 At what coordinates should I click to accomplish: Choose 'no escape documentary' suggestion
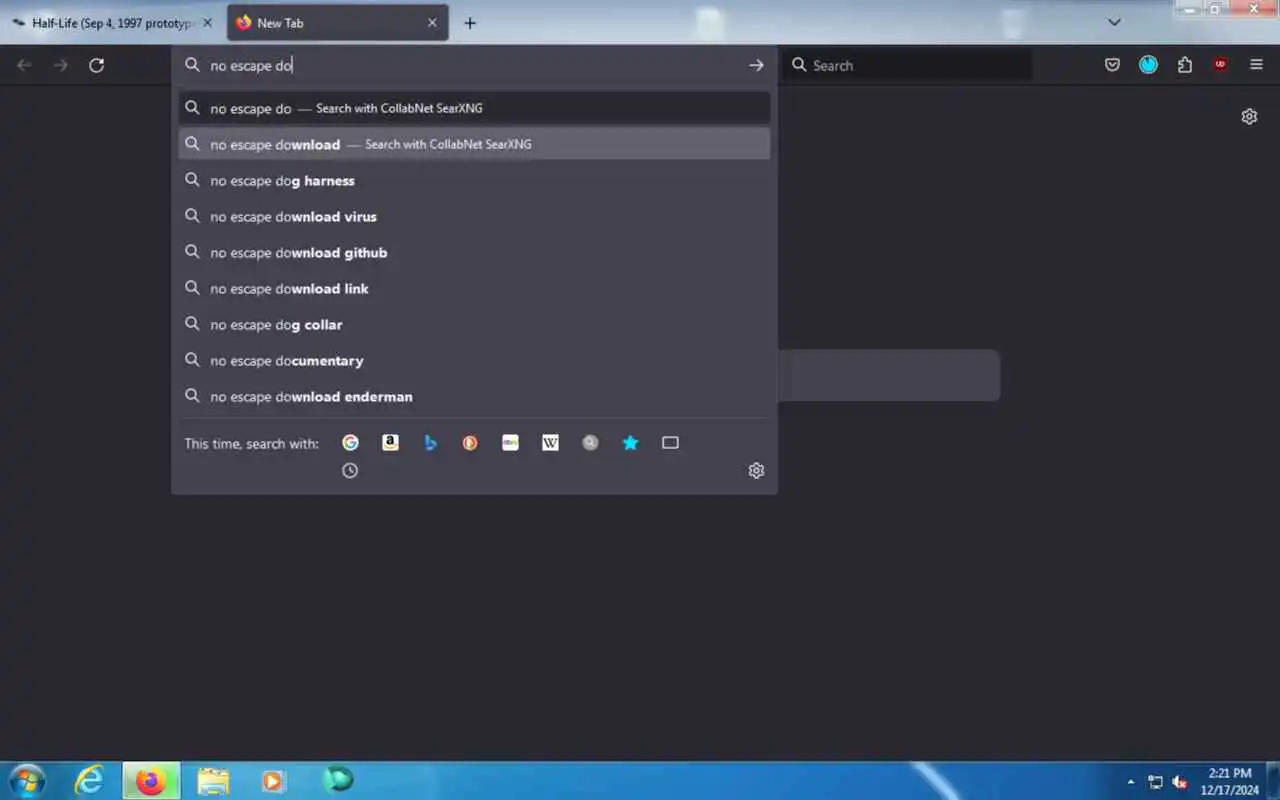tap(475, 360)
